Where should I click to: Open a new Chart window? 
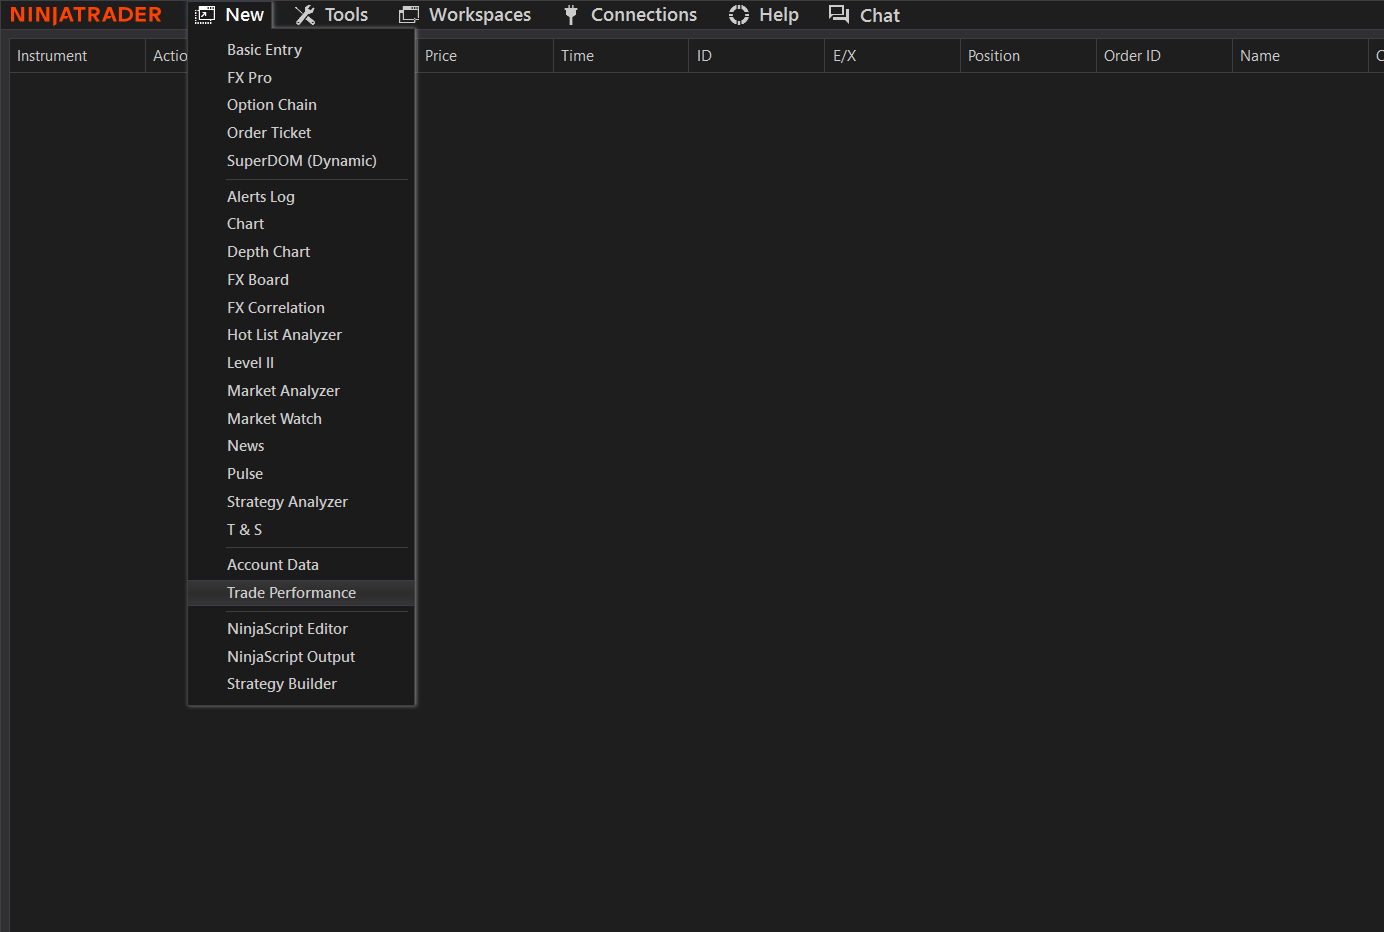tap(245, 223)
